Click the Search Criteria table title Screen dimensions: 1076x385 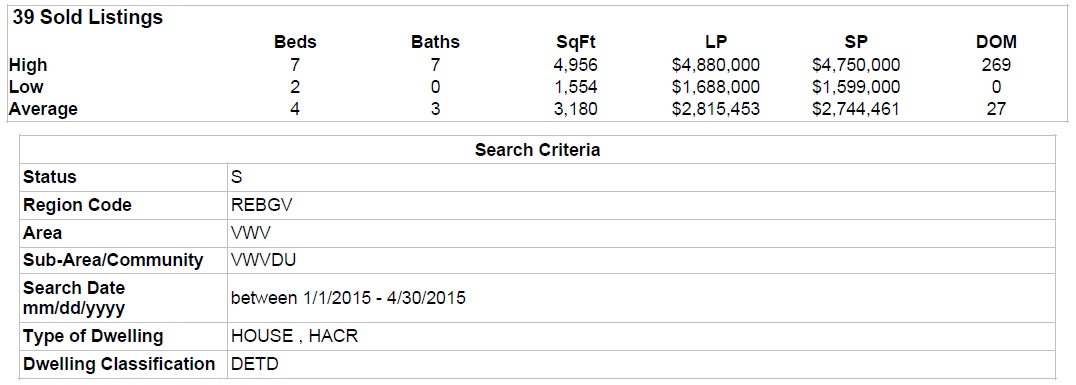tap(537, 150)
